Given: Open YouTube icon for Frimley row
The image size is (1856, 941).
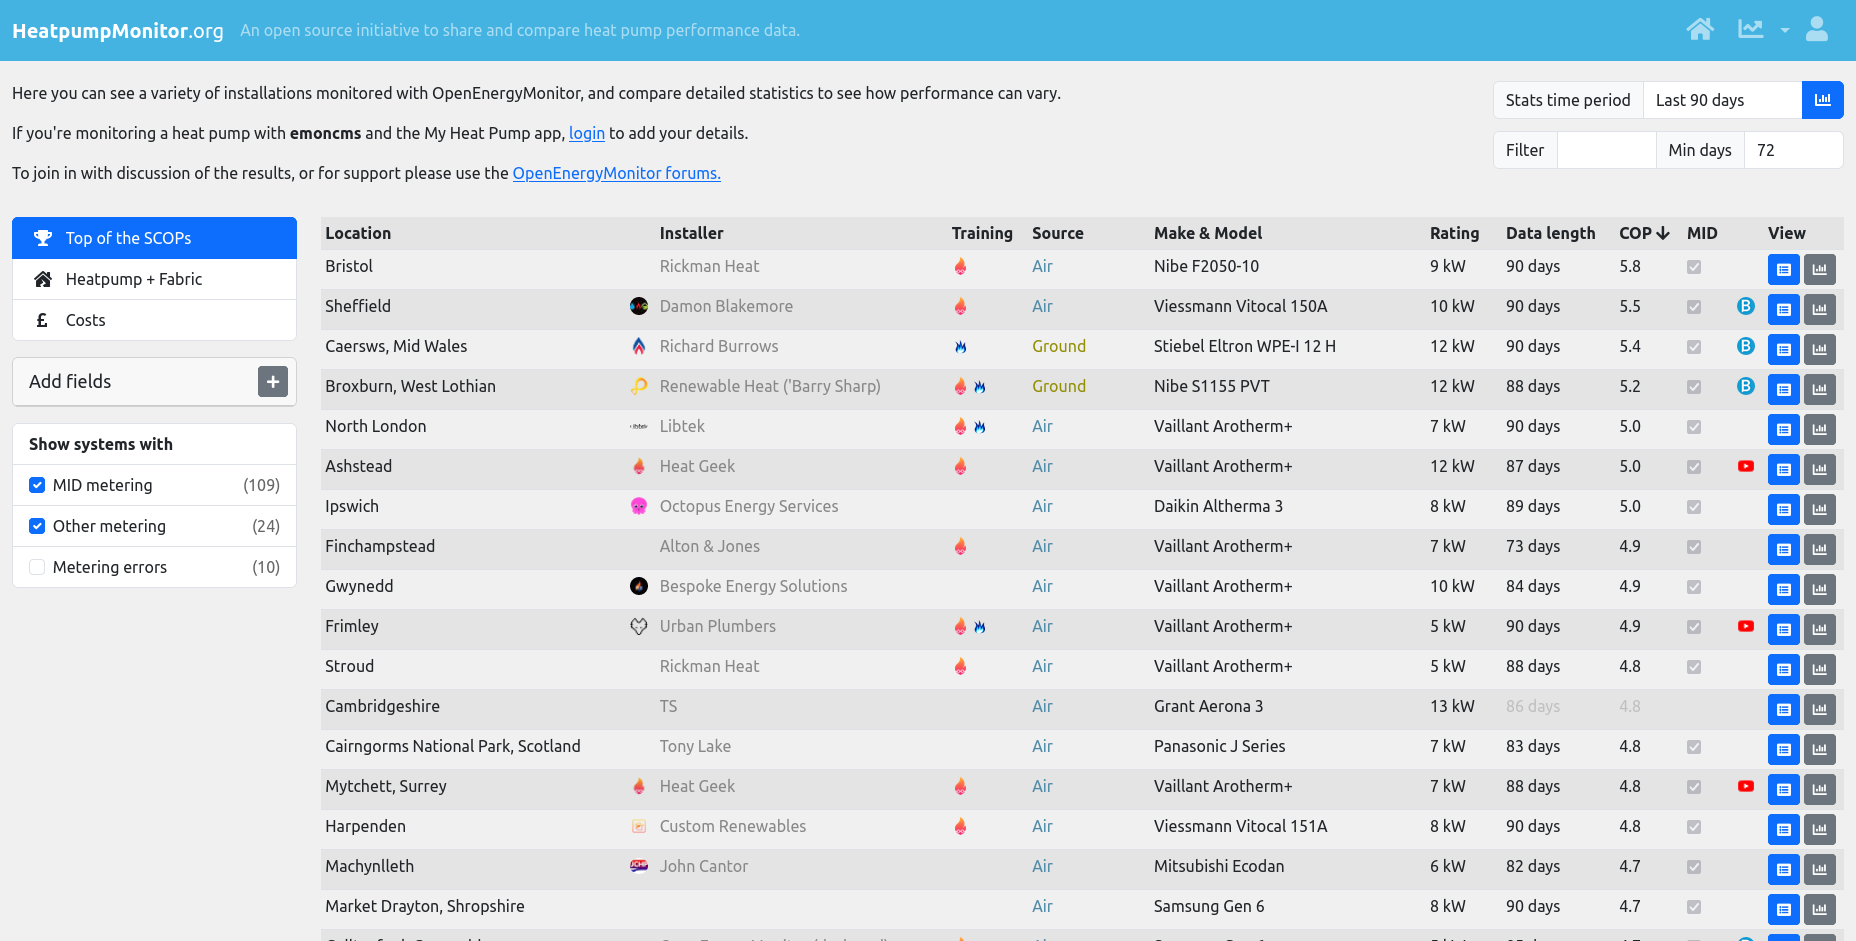Looking at the screenshot, I should click(x=1745, y=626).
